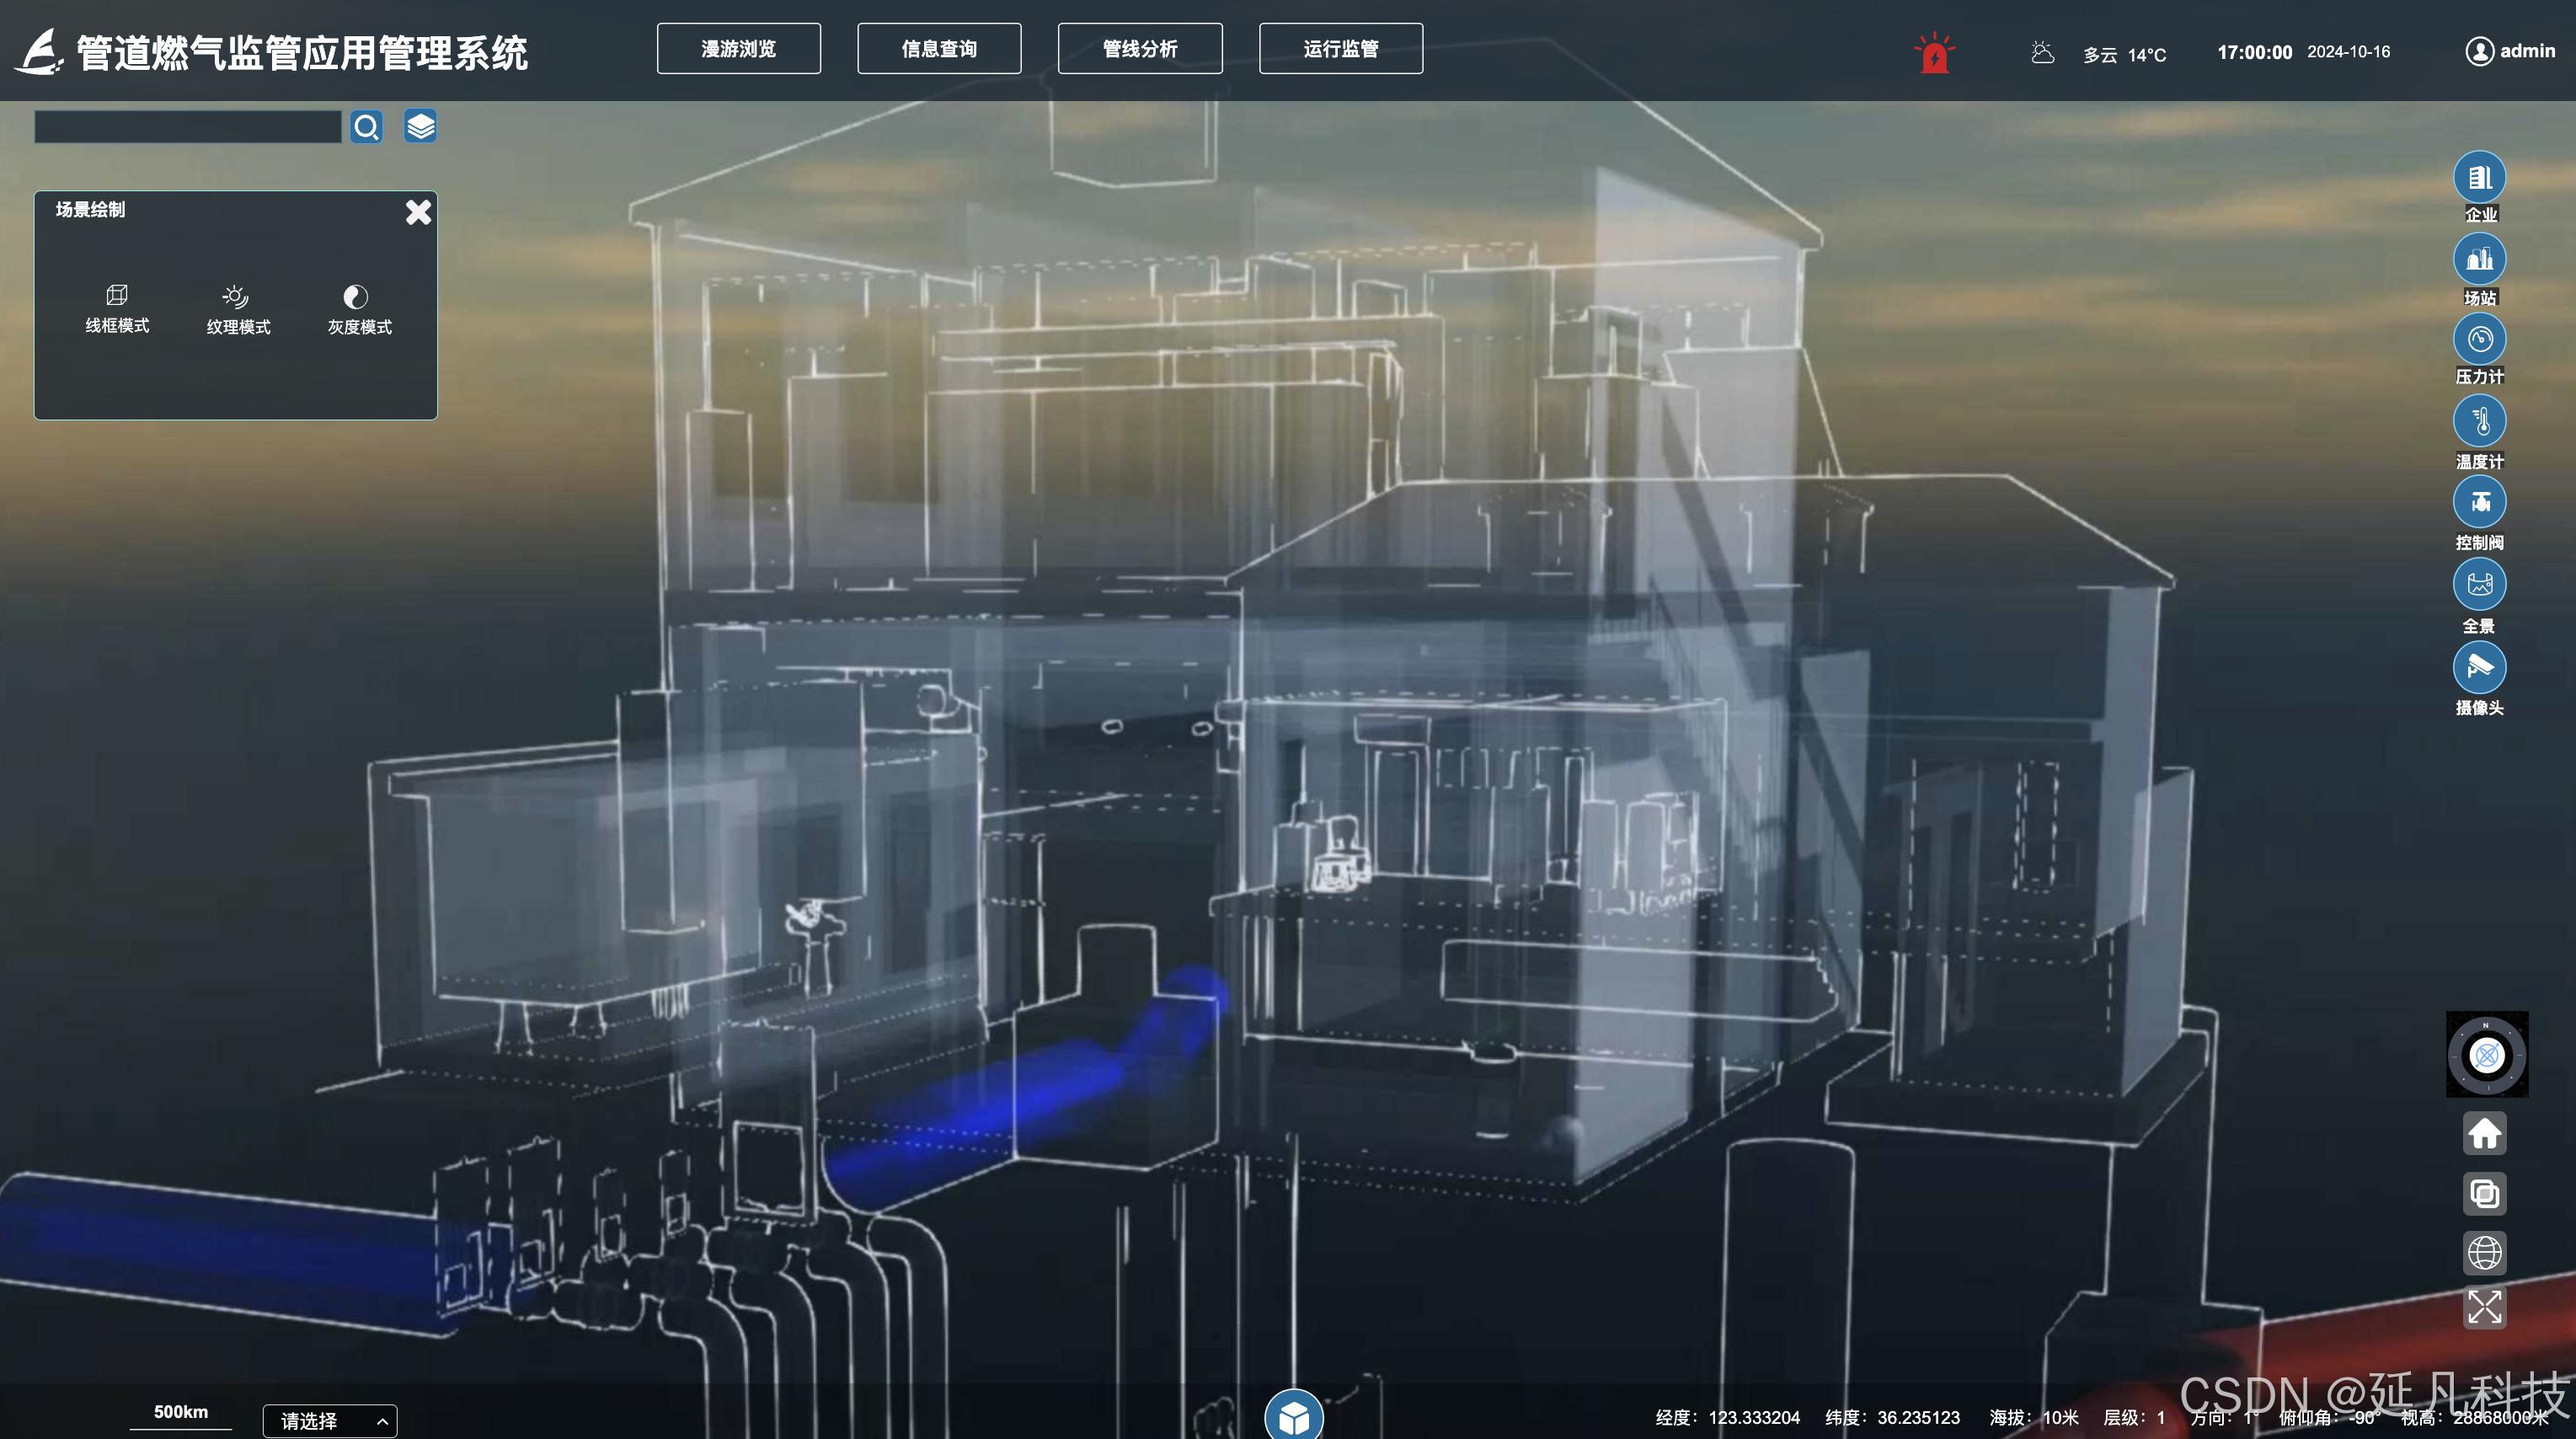Click the globe view icon
2576x1439 pixels.
[2484, 1252]
